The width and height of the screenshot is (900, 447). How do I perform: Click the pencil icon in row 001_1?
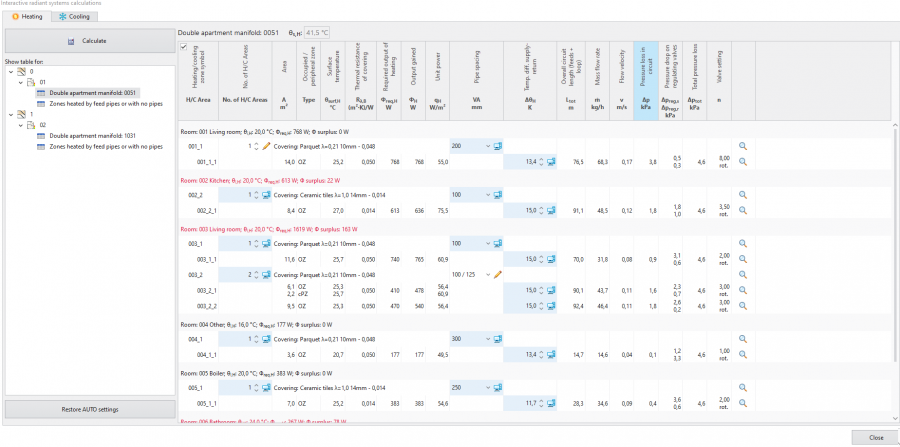(266, 146)
